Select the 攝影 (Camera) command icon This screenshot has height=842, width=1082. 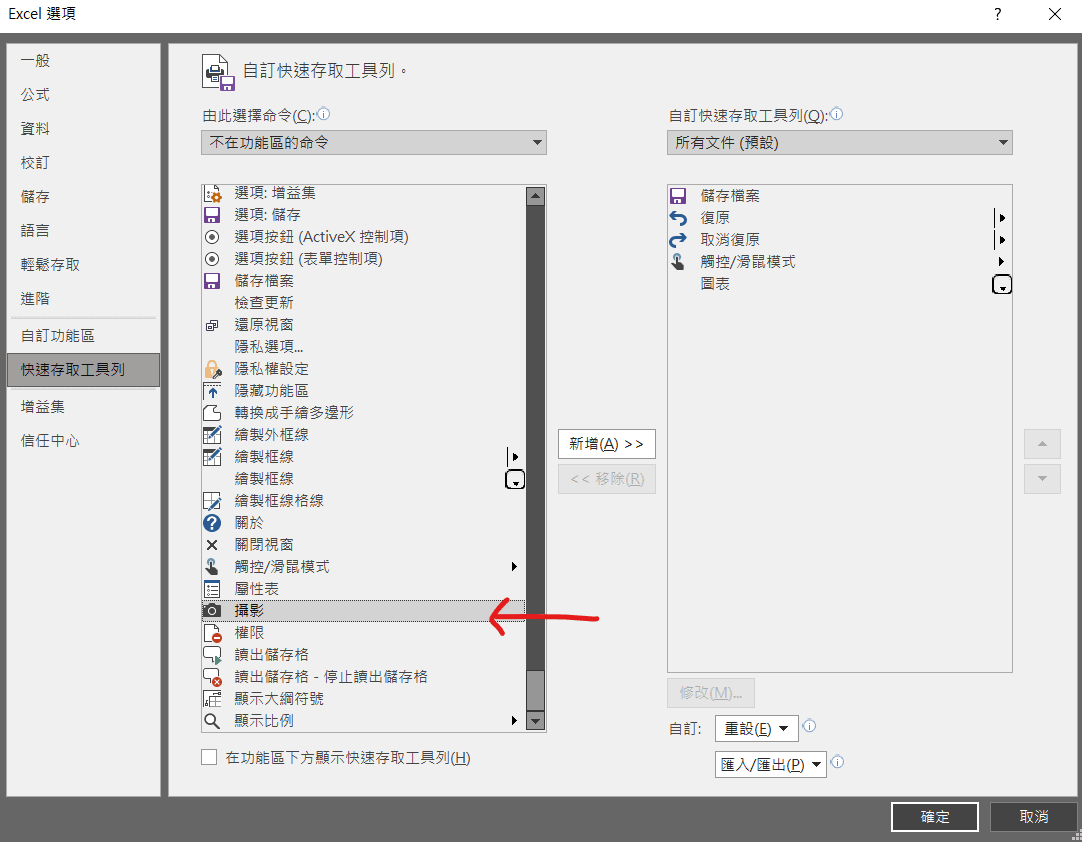coord(212,609)
